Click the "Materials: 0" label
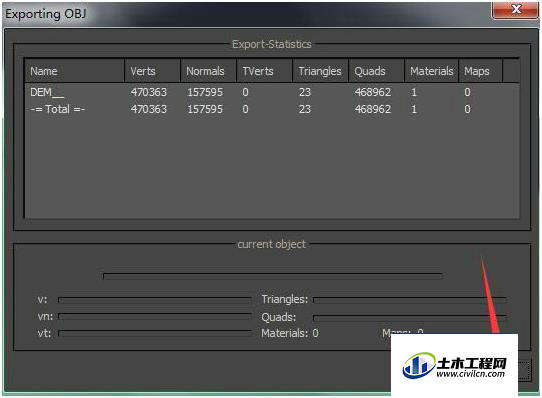The width and height of the screenshot is (542, 398). point(290,333)
